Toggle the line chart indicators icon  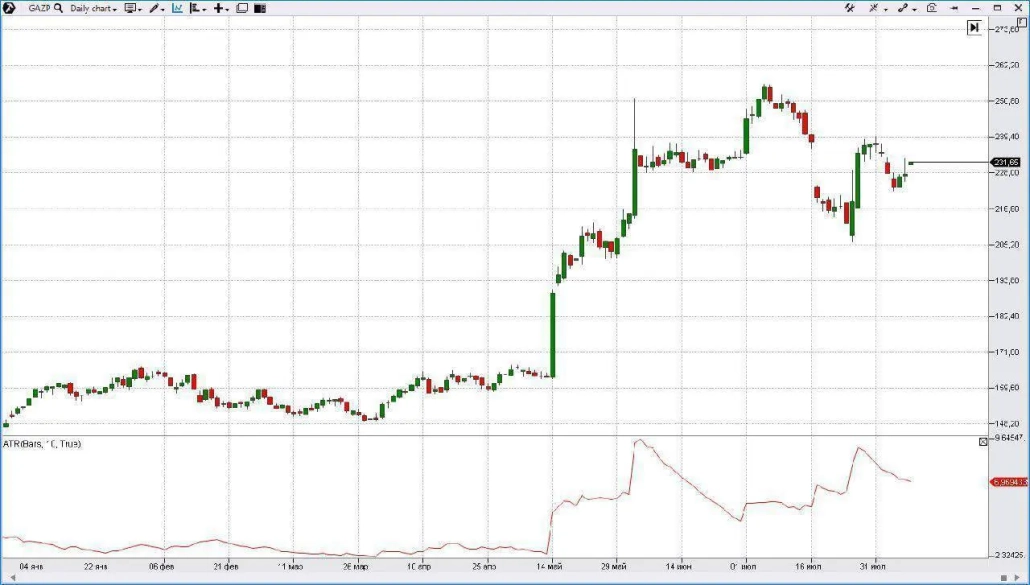(x=178, y=8)
